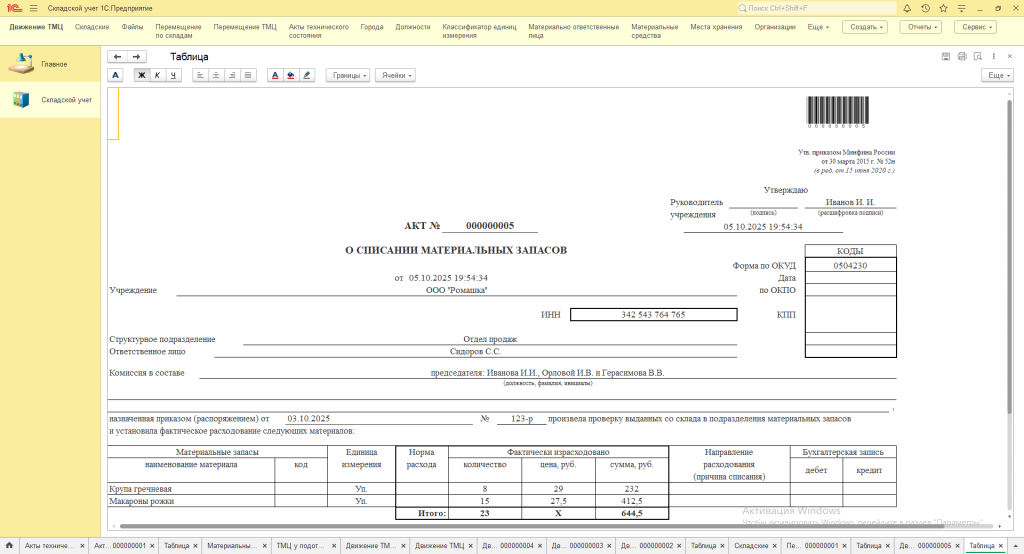Open panel settings lines icon
1024x554 pixels.
pos(961,8)
